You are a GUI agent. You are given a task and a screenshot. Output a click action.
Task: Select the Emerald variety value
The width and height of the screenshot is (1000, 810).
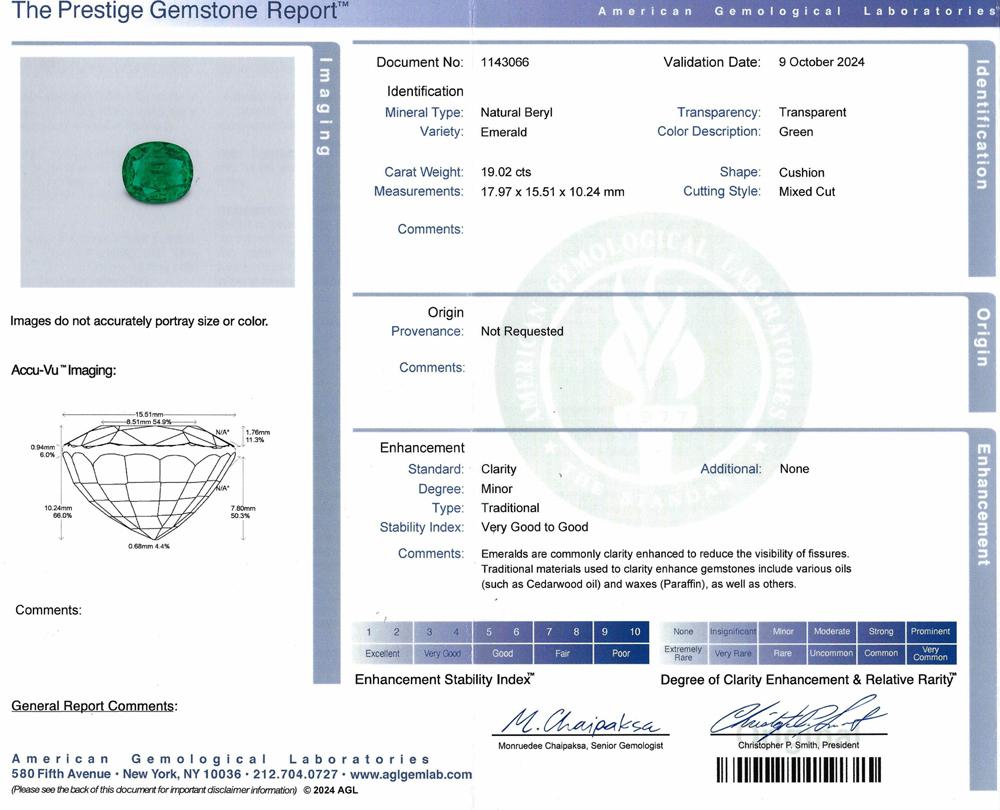[x=504, y=132]
